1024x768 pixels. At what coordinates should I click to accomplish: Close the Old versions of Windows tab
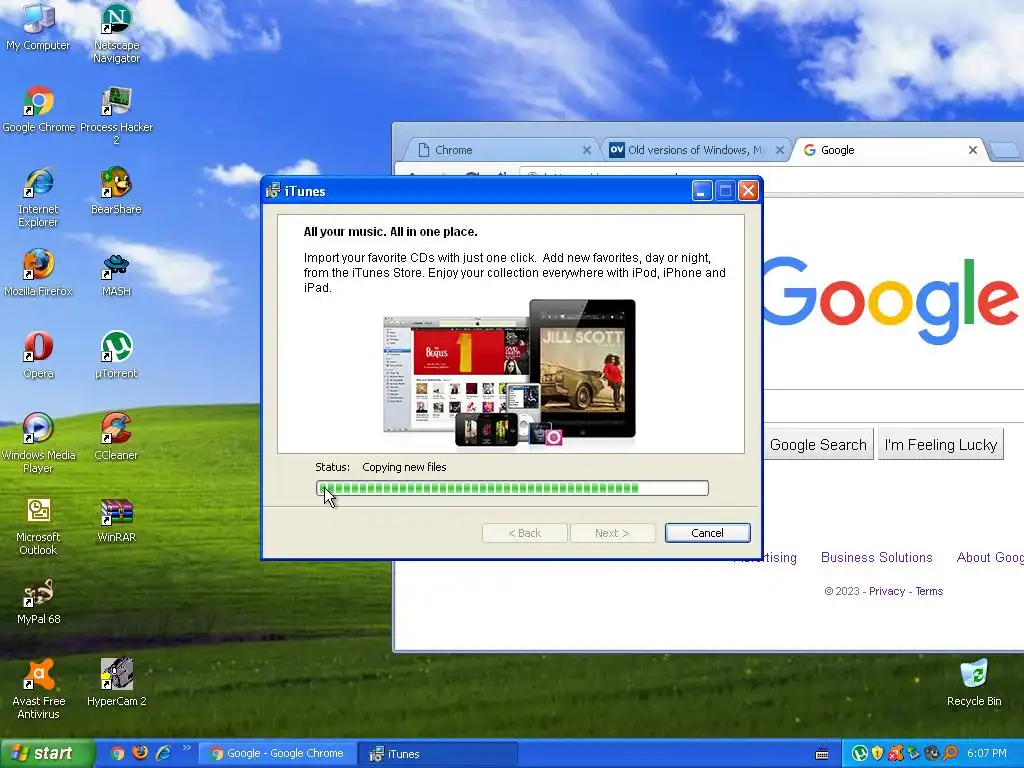[x=780, y=150]
